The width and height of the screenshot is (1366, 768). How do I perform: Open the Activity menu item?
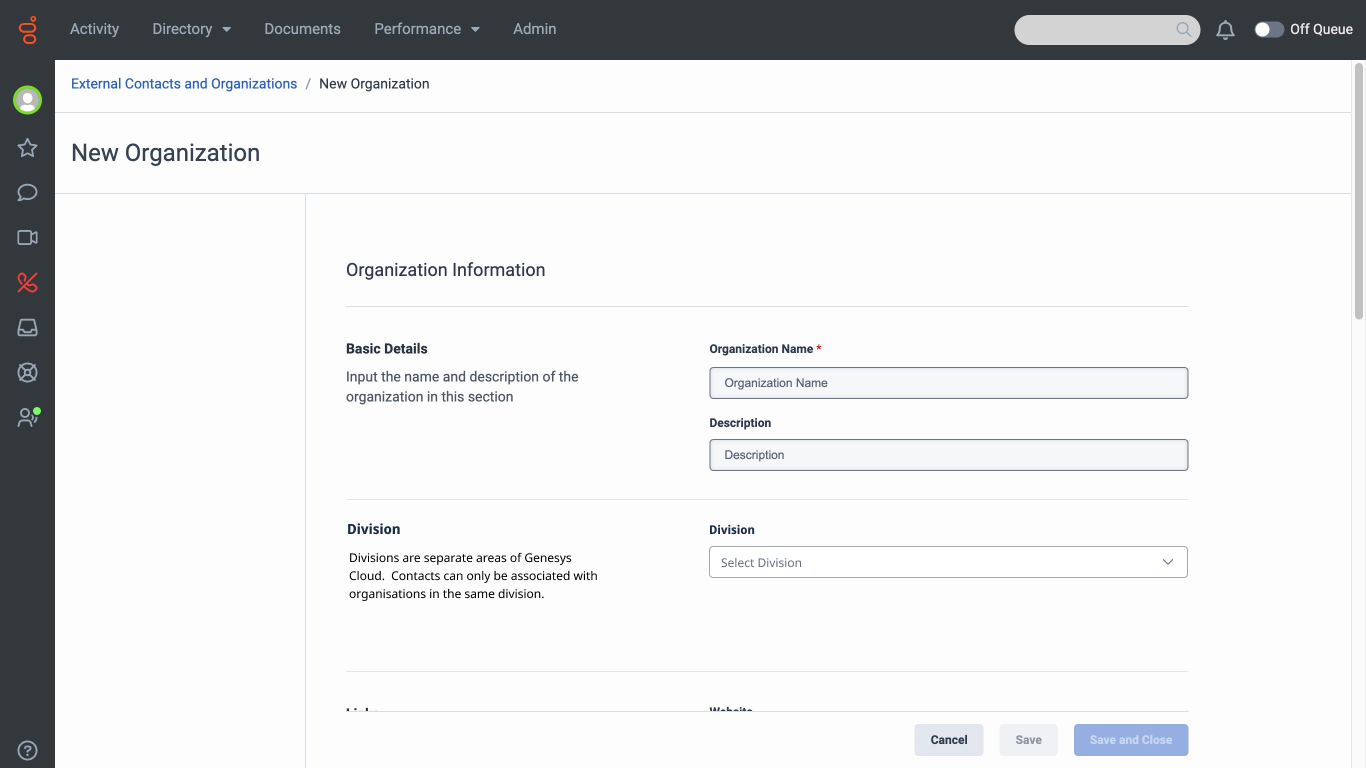coord(94,29)
